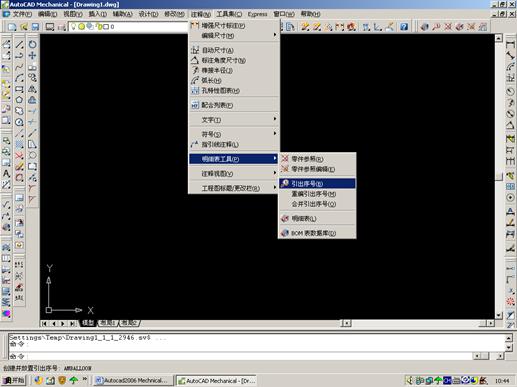Open the 工具集(C) menu
The image size is (517, 387).
pos(229,14)
